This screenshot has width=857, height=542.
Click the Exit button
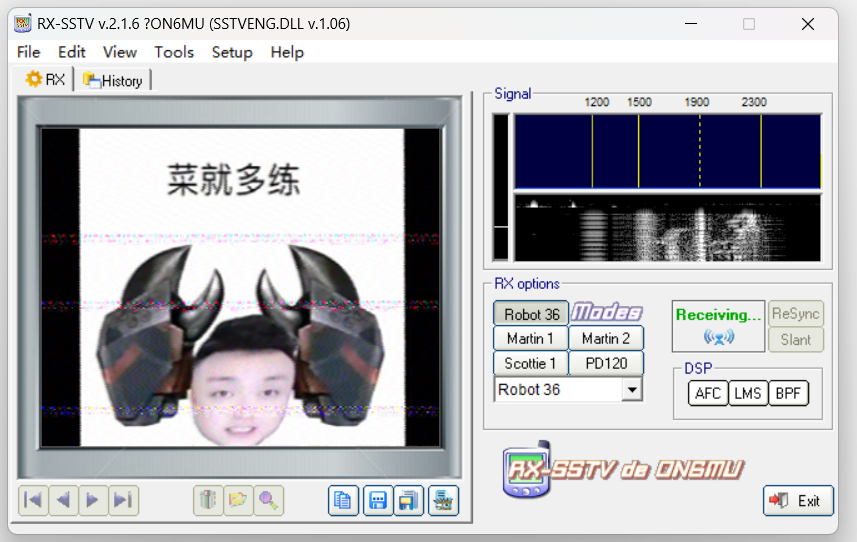[798, 501]
